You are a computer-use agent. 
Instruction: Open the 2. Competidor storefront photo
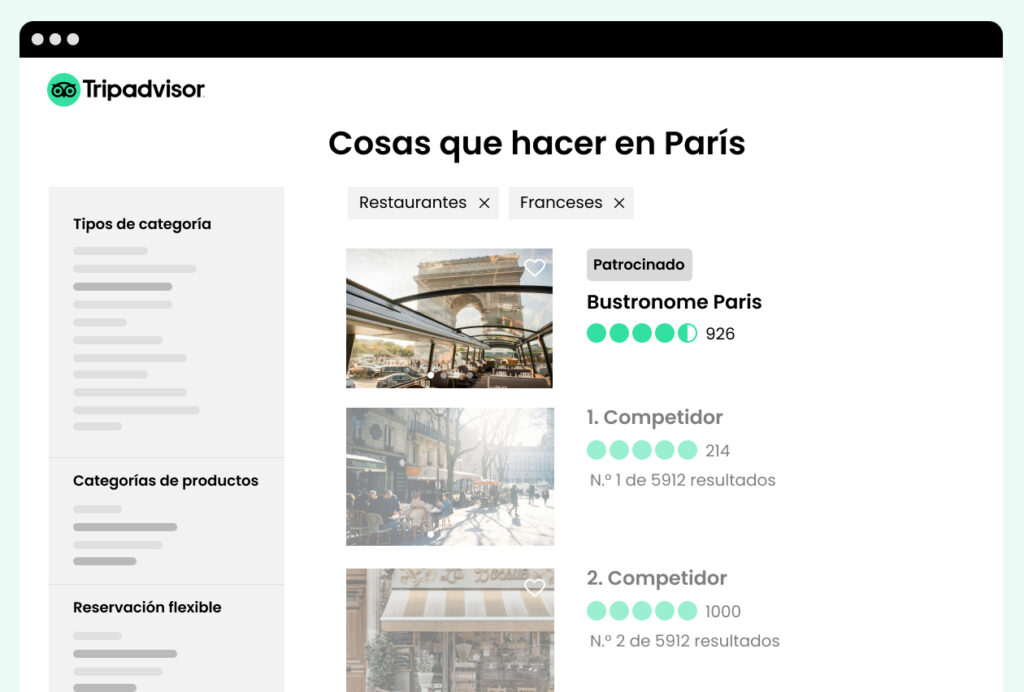[450, 630]
